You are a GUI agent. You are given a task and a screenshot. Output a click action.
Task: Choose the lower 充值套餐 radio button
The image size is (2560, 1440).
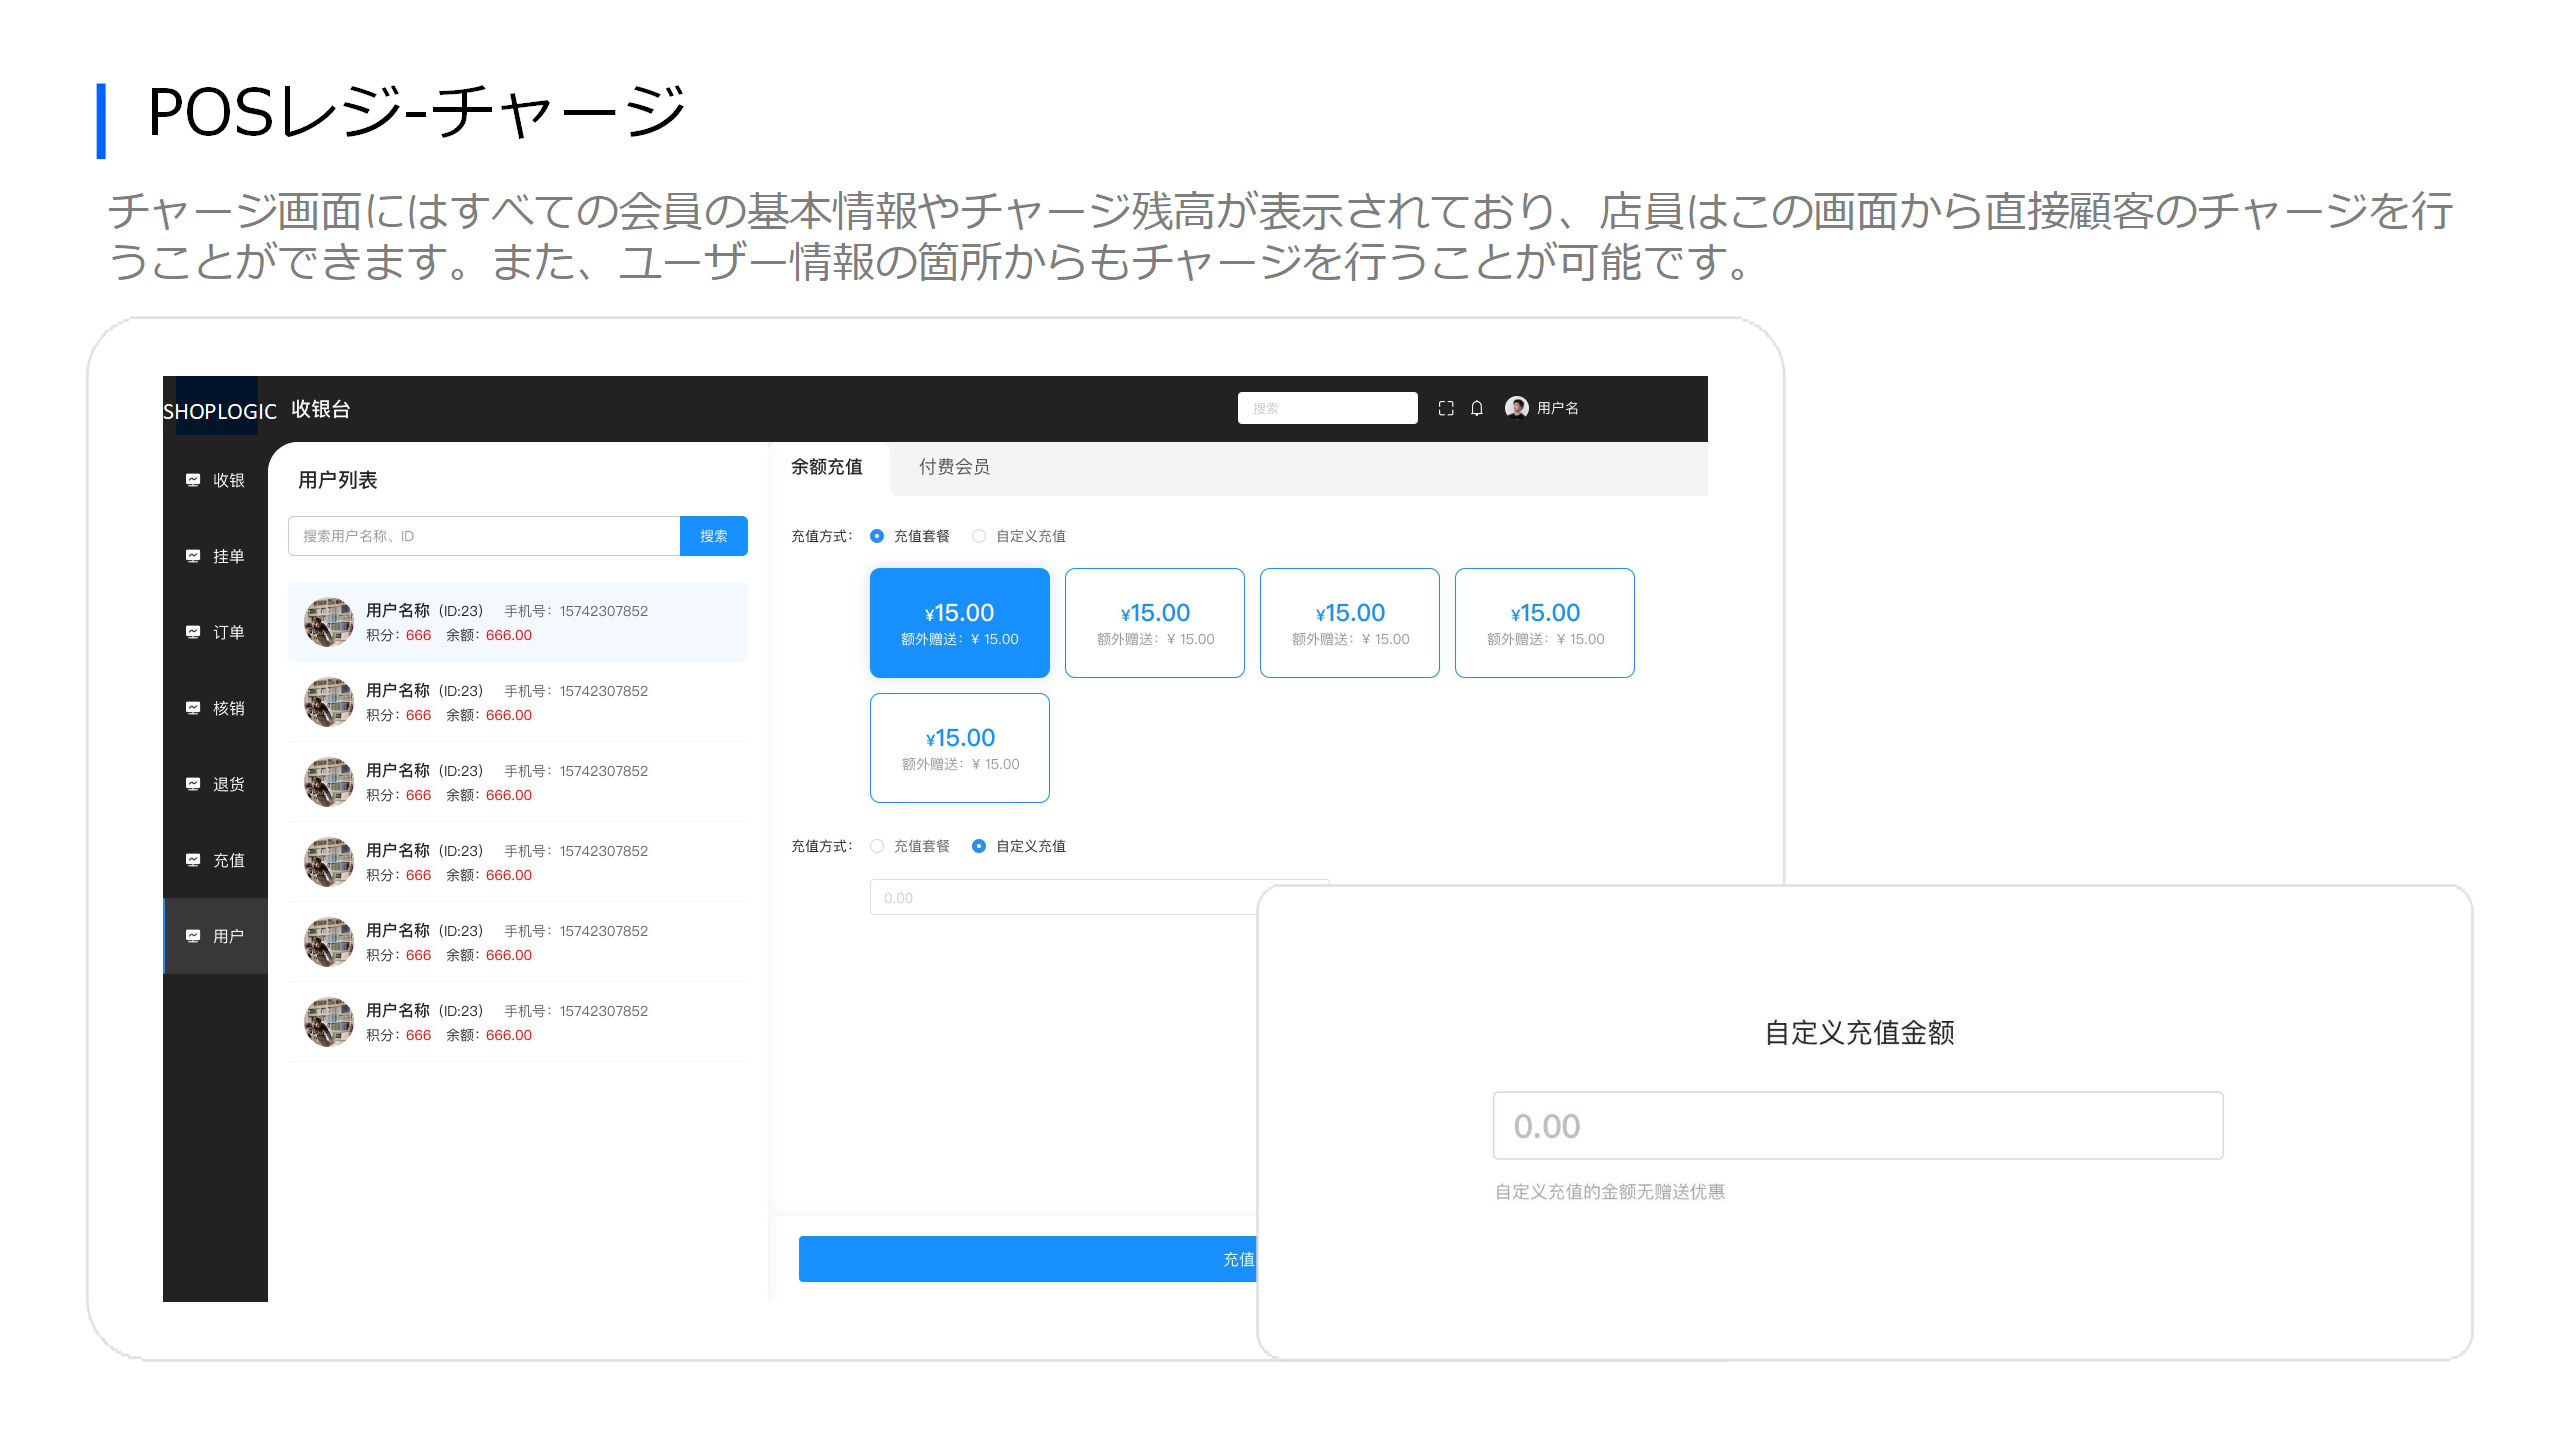pyautogui.click(x=877, y=846)
